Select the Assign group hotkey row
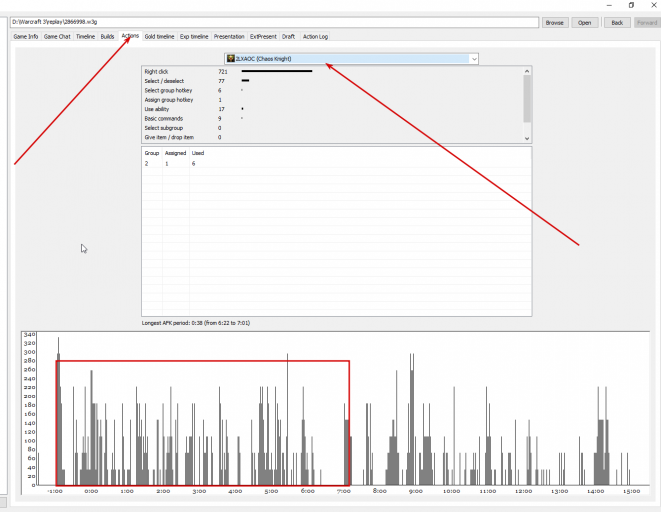Screen dimensions: 661x512 click(332, 100)
